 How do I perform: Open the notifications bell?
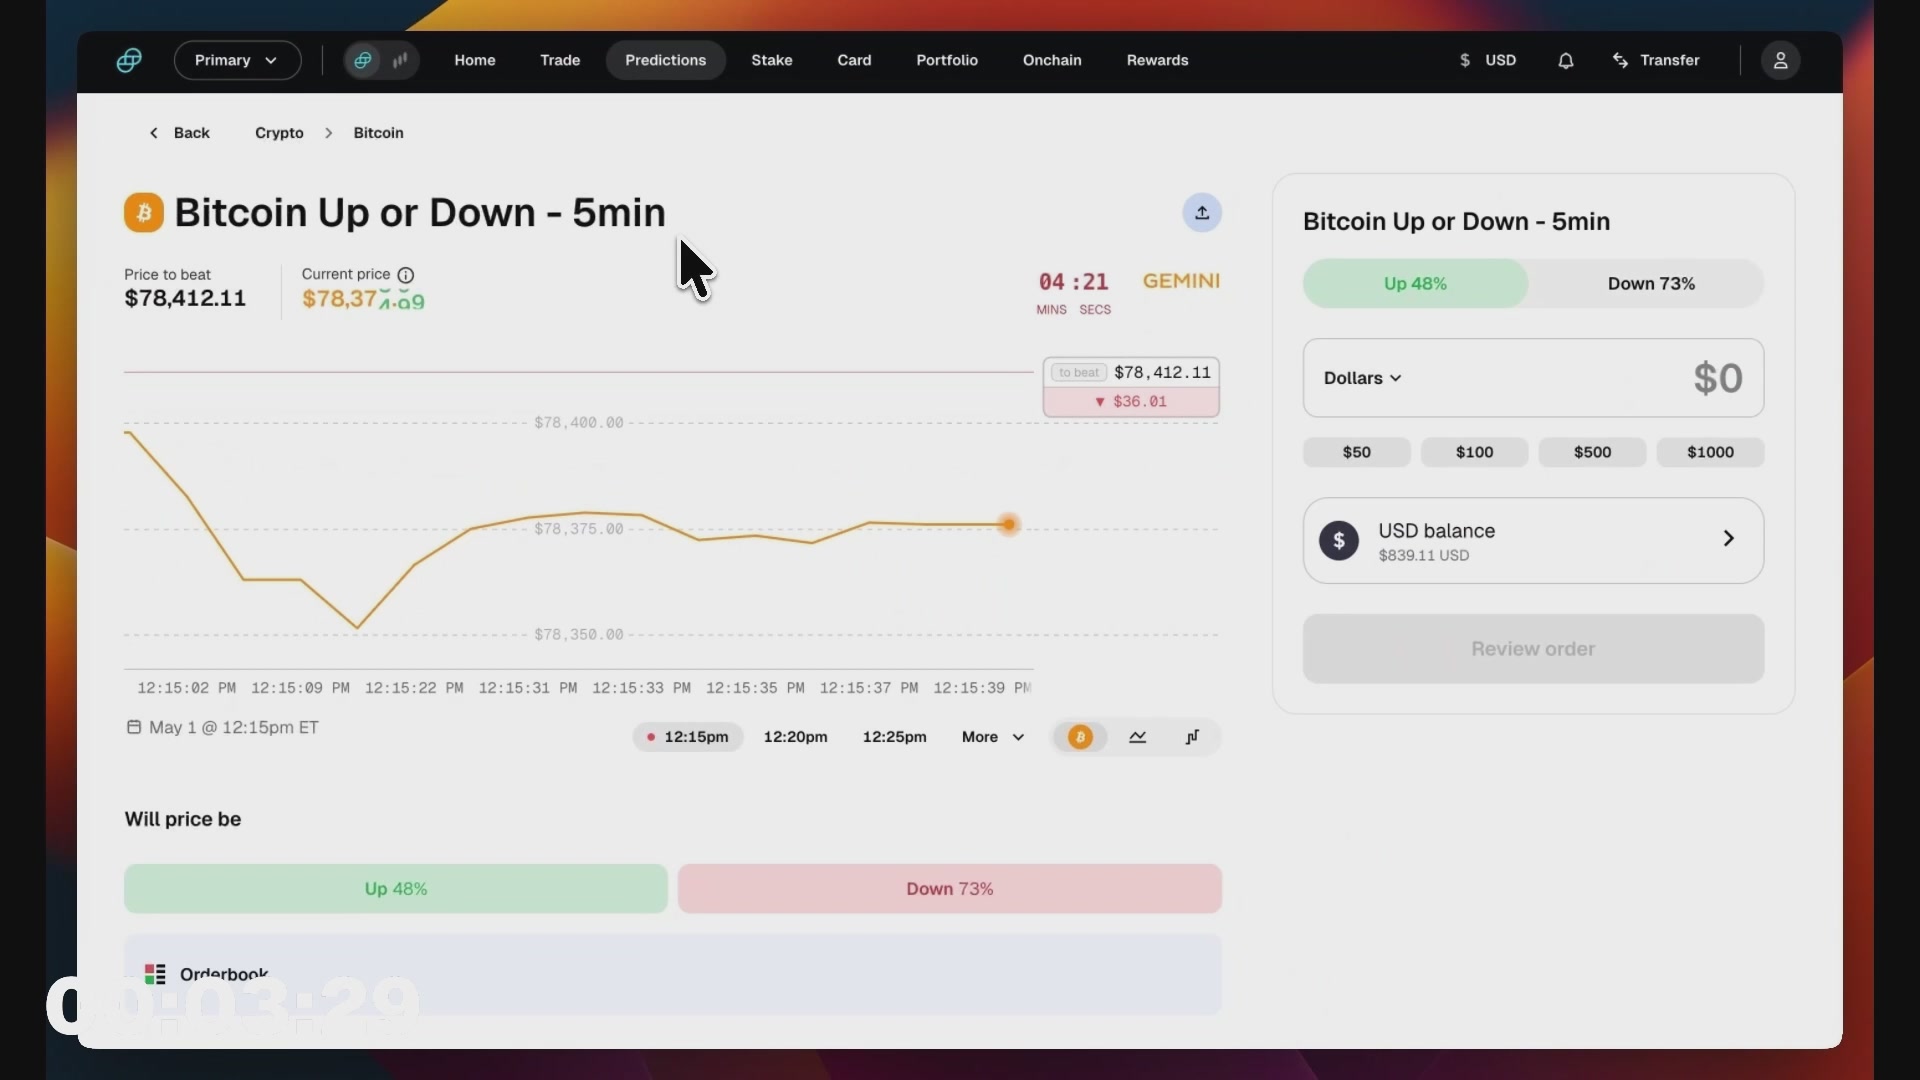coord(1566,61)
